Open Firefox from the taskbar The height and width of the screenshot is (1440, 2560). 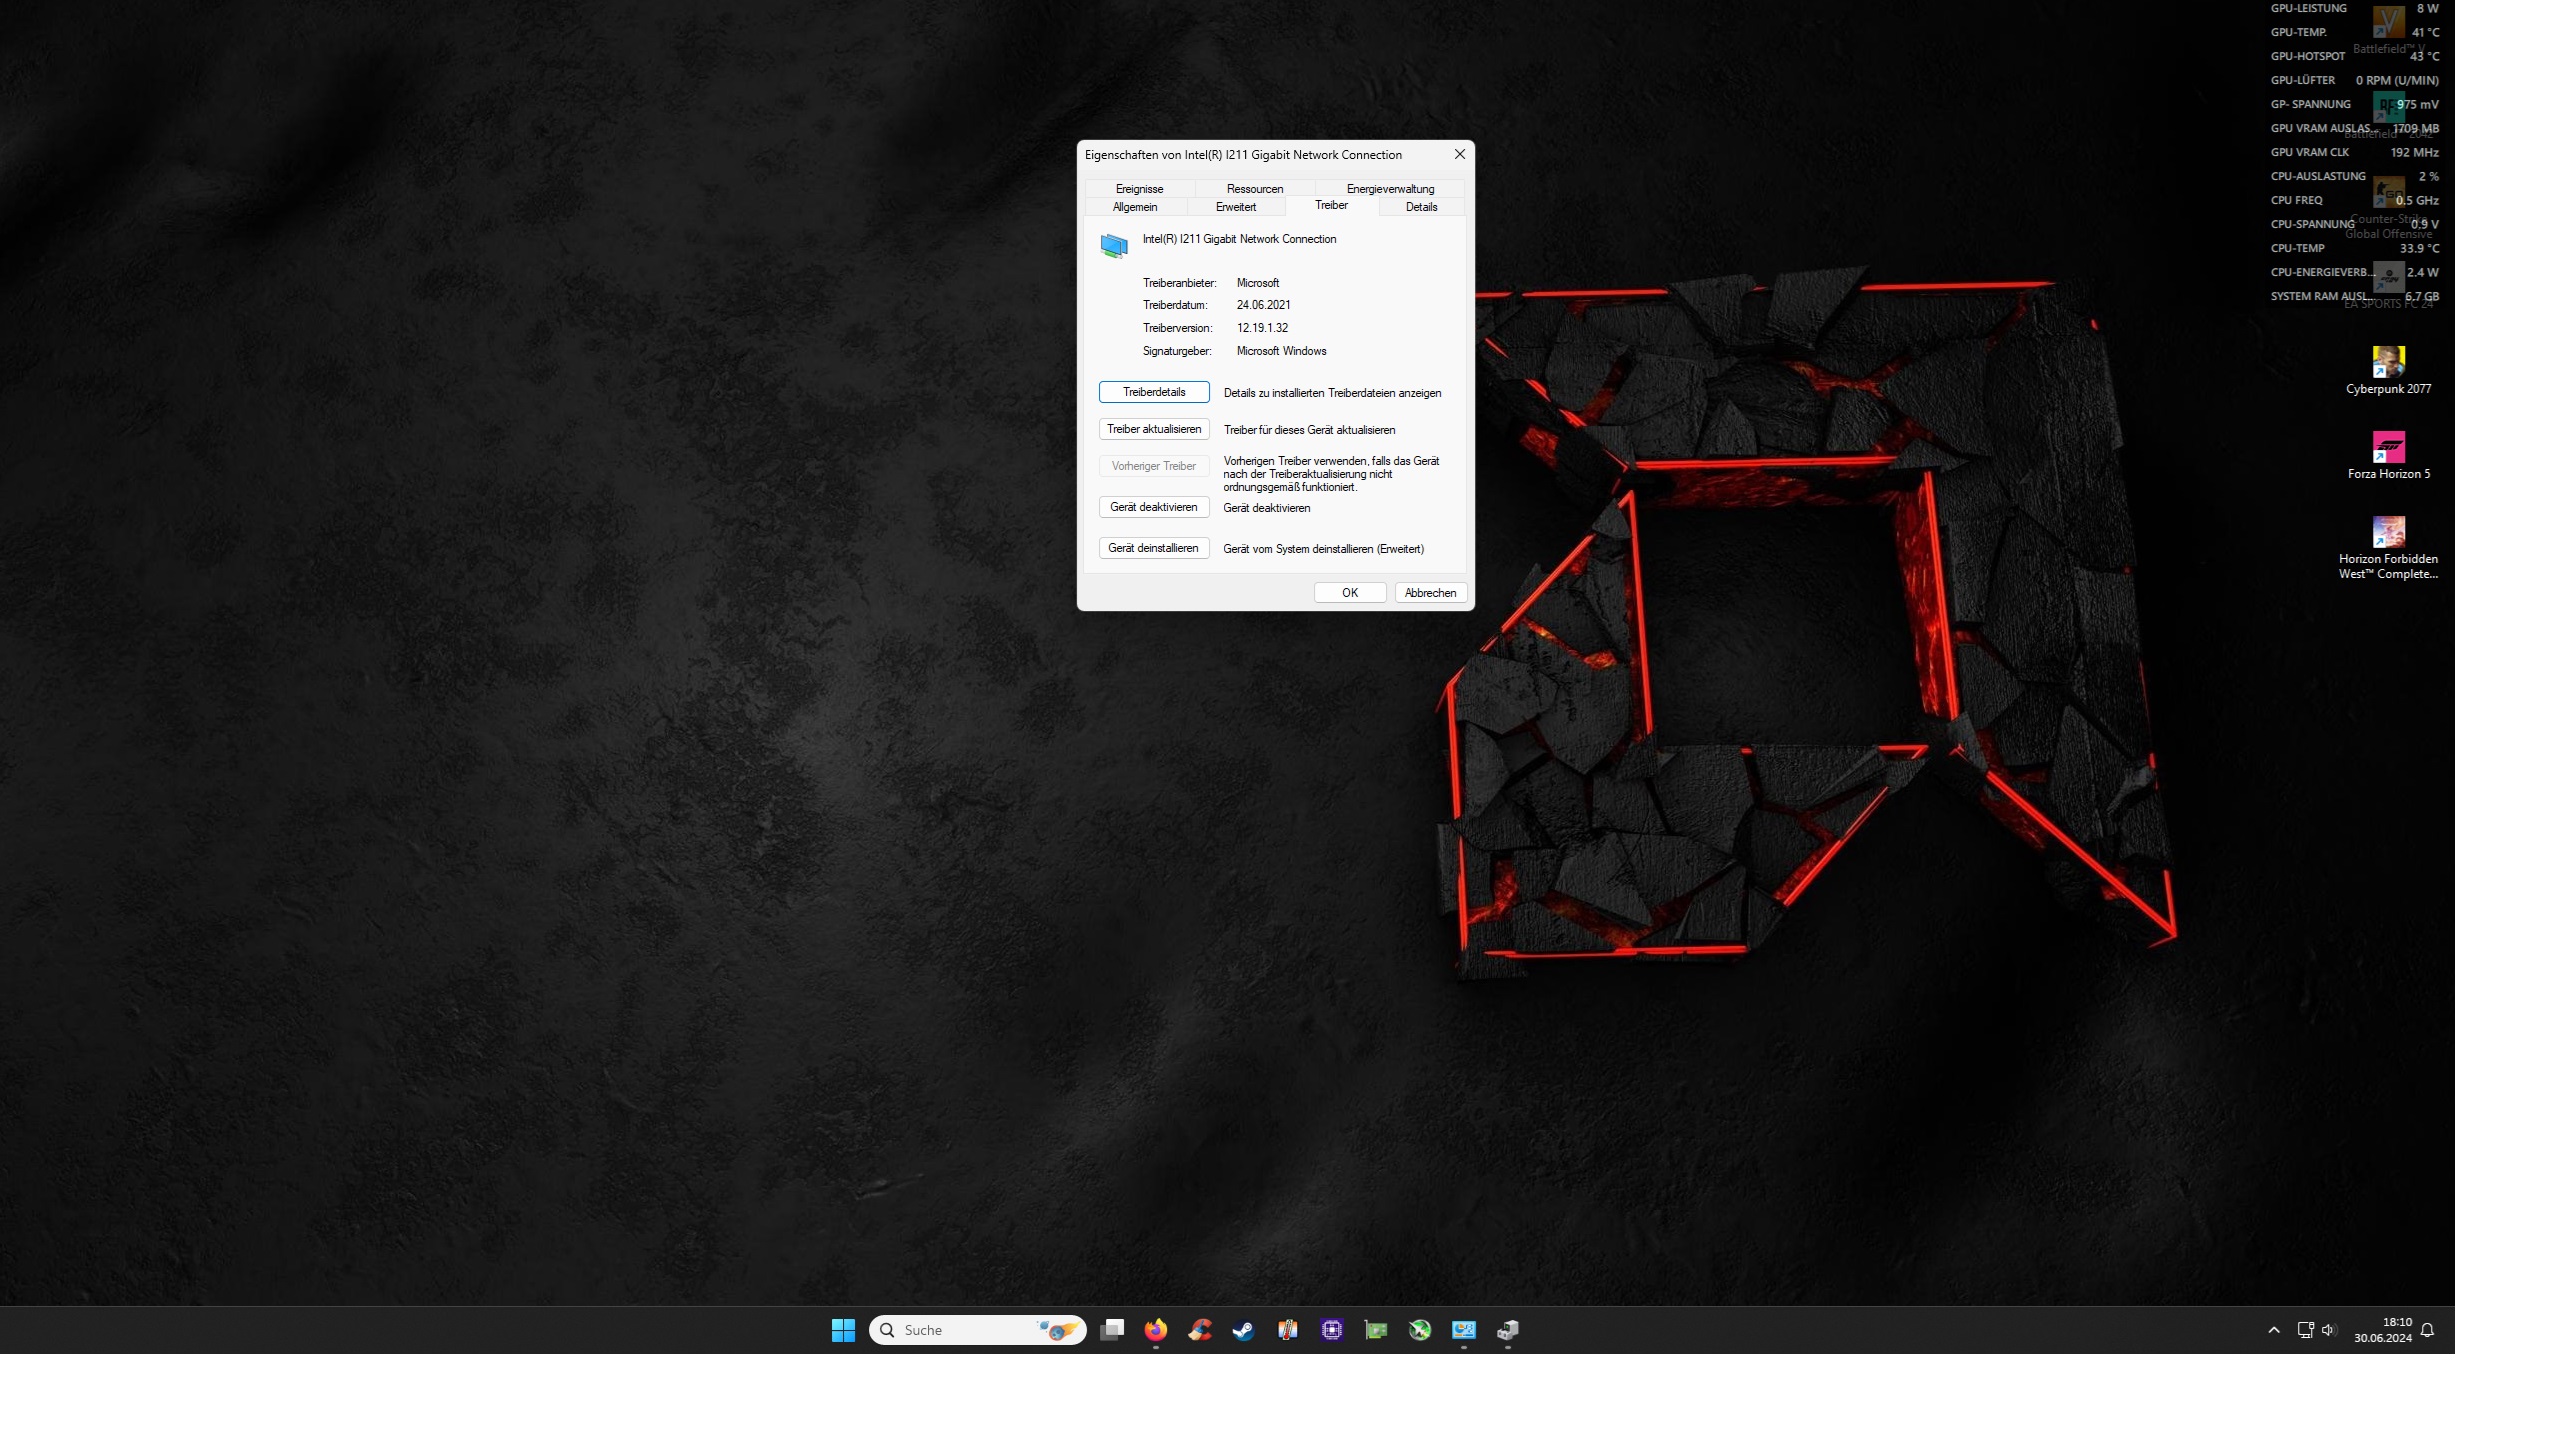1155,1330
